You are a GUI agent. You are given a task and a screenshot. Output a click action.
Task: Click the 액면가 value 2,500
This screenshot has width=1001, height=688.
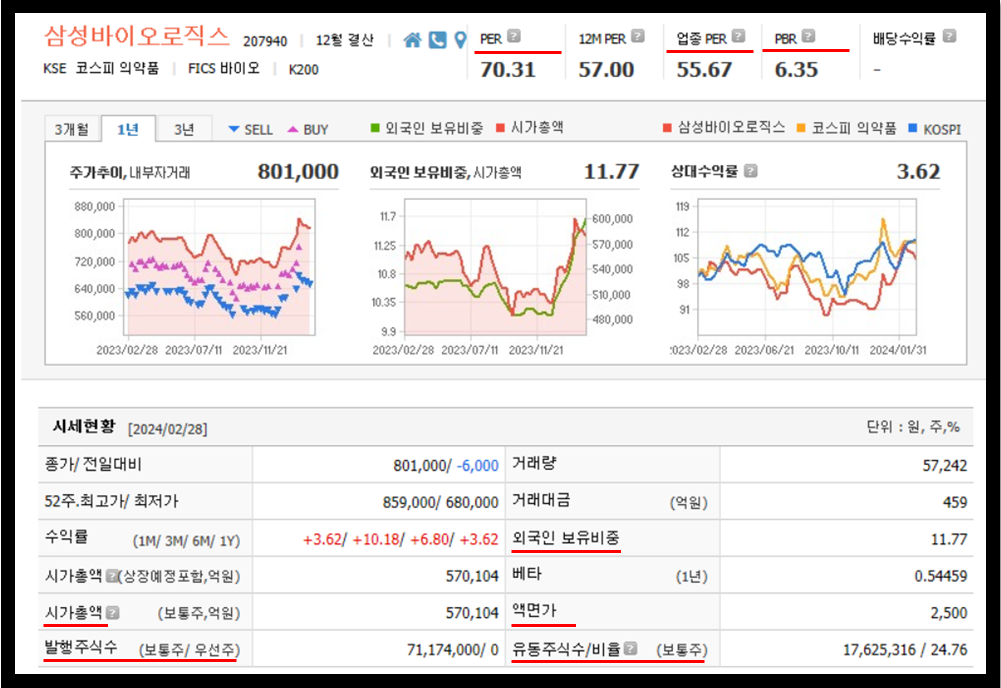(x=949, y=613)
